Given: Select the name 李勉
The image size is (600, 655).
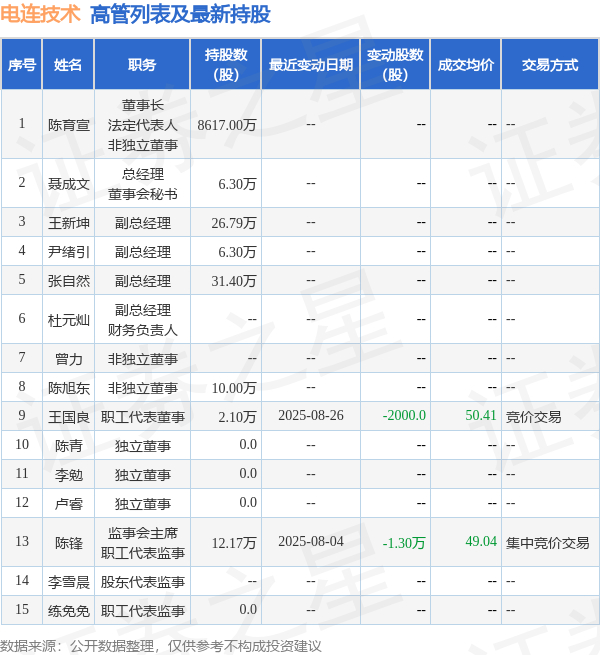Looking at the screenshot, I should click(x=69, y=475).
